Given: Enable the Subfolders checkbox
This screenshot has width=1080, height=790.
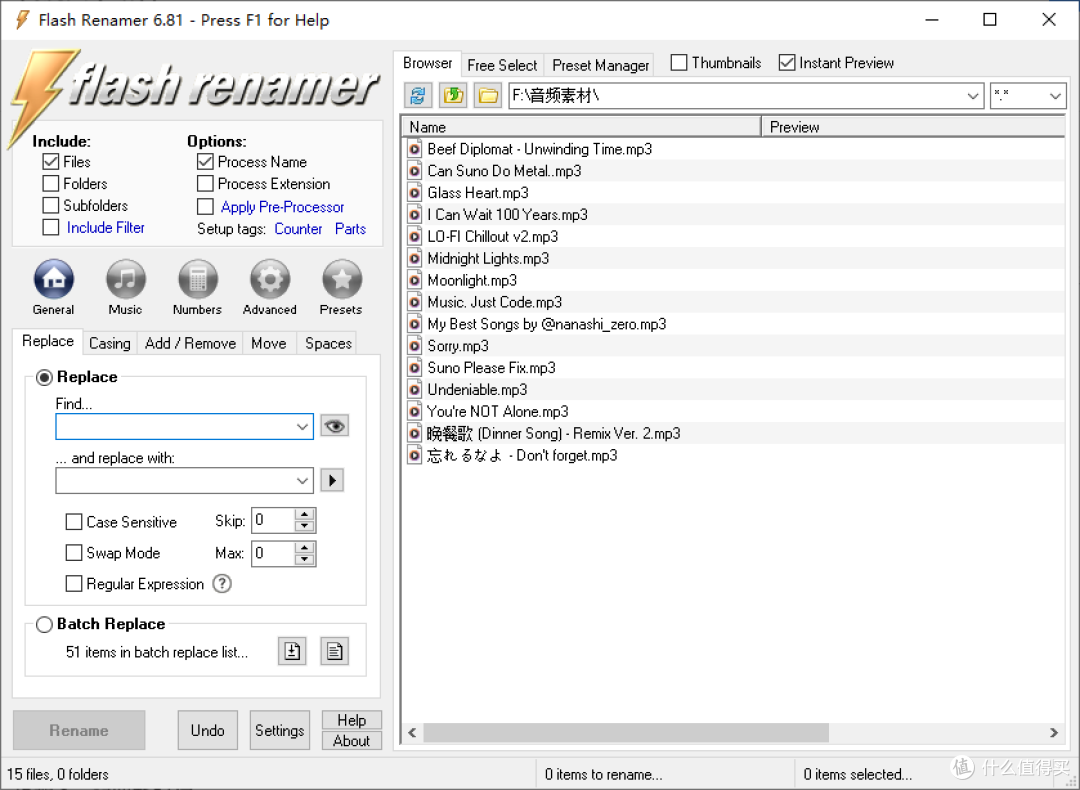Looking at the screenshot, I should coord(50,206).
